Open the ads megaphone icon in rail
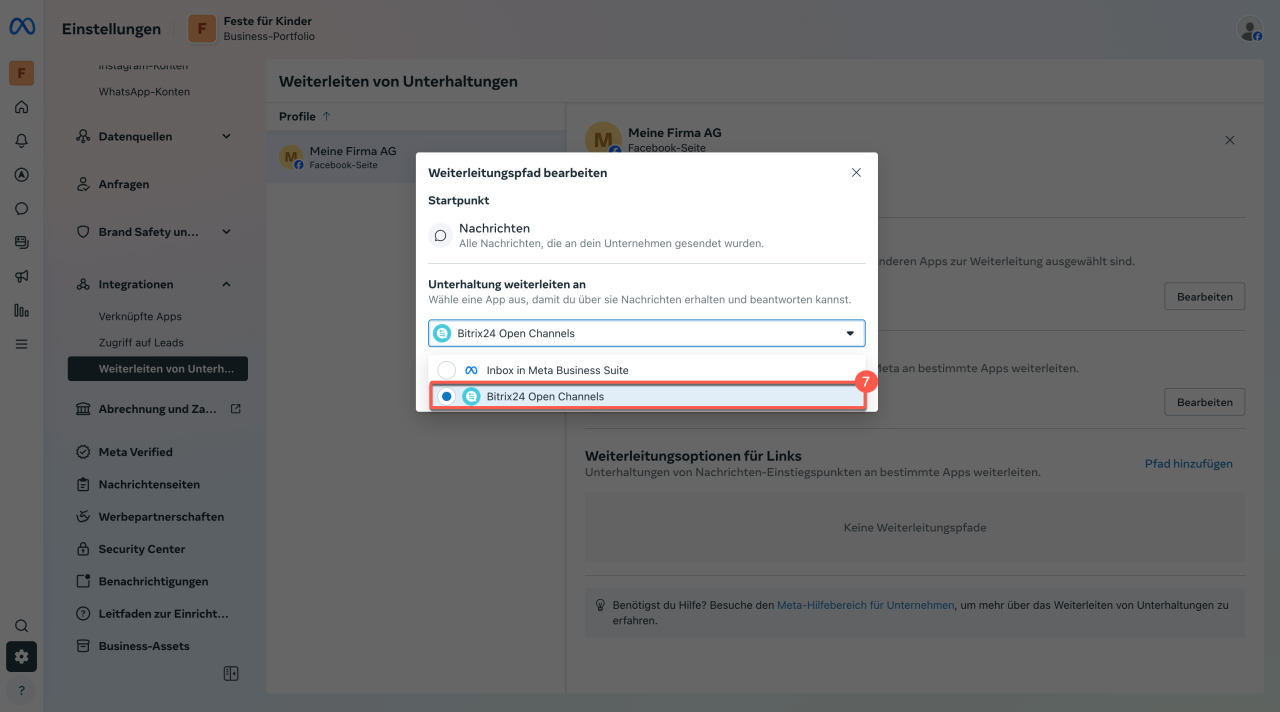This screenshot has width=1280, height=712. pyautogui.click(x=21, y=276)
